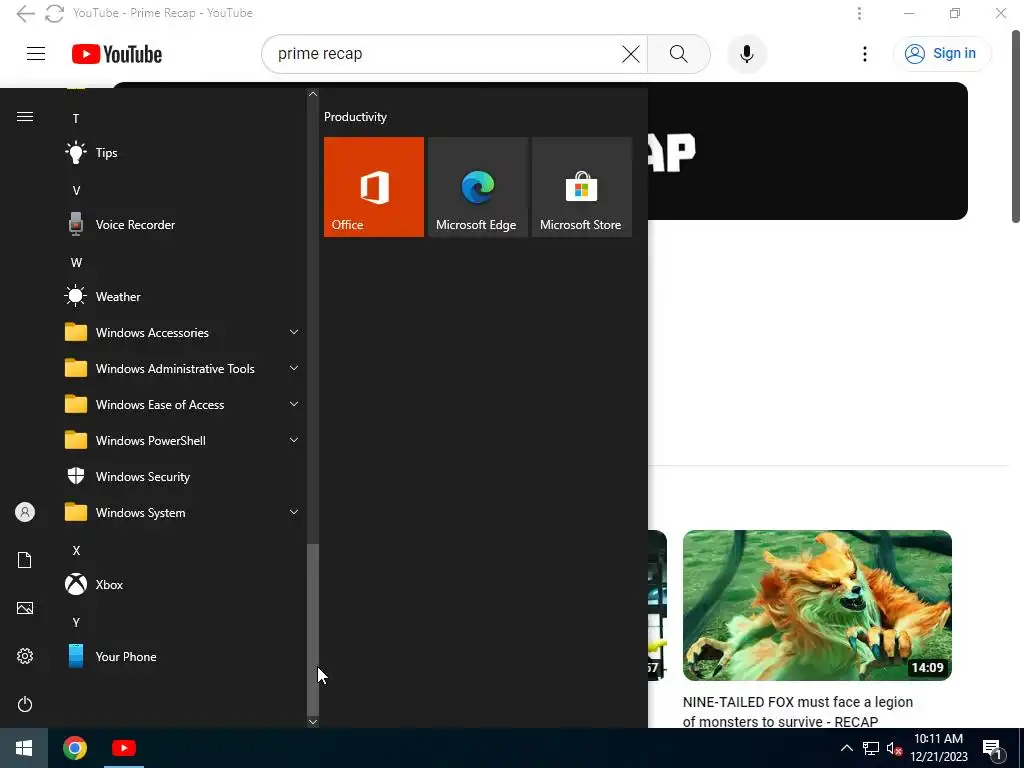Open the YouTube guide hamburger menu

coord(36,54)
